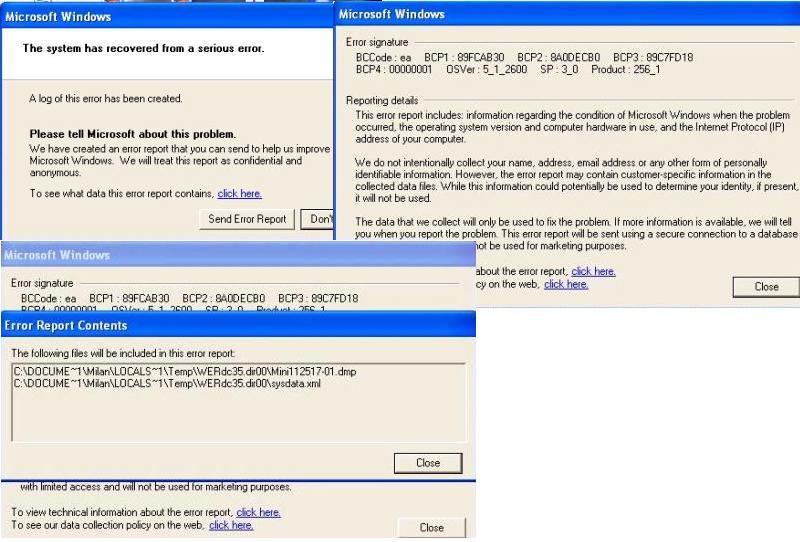Click the Send Error Report button

click(x=246, y=219)
